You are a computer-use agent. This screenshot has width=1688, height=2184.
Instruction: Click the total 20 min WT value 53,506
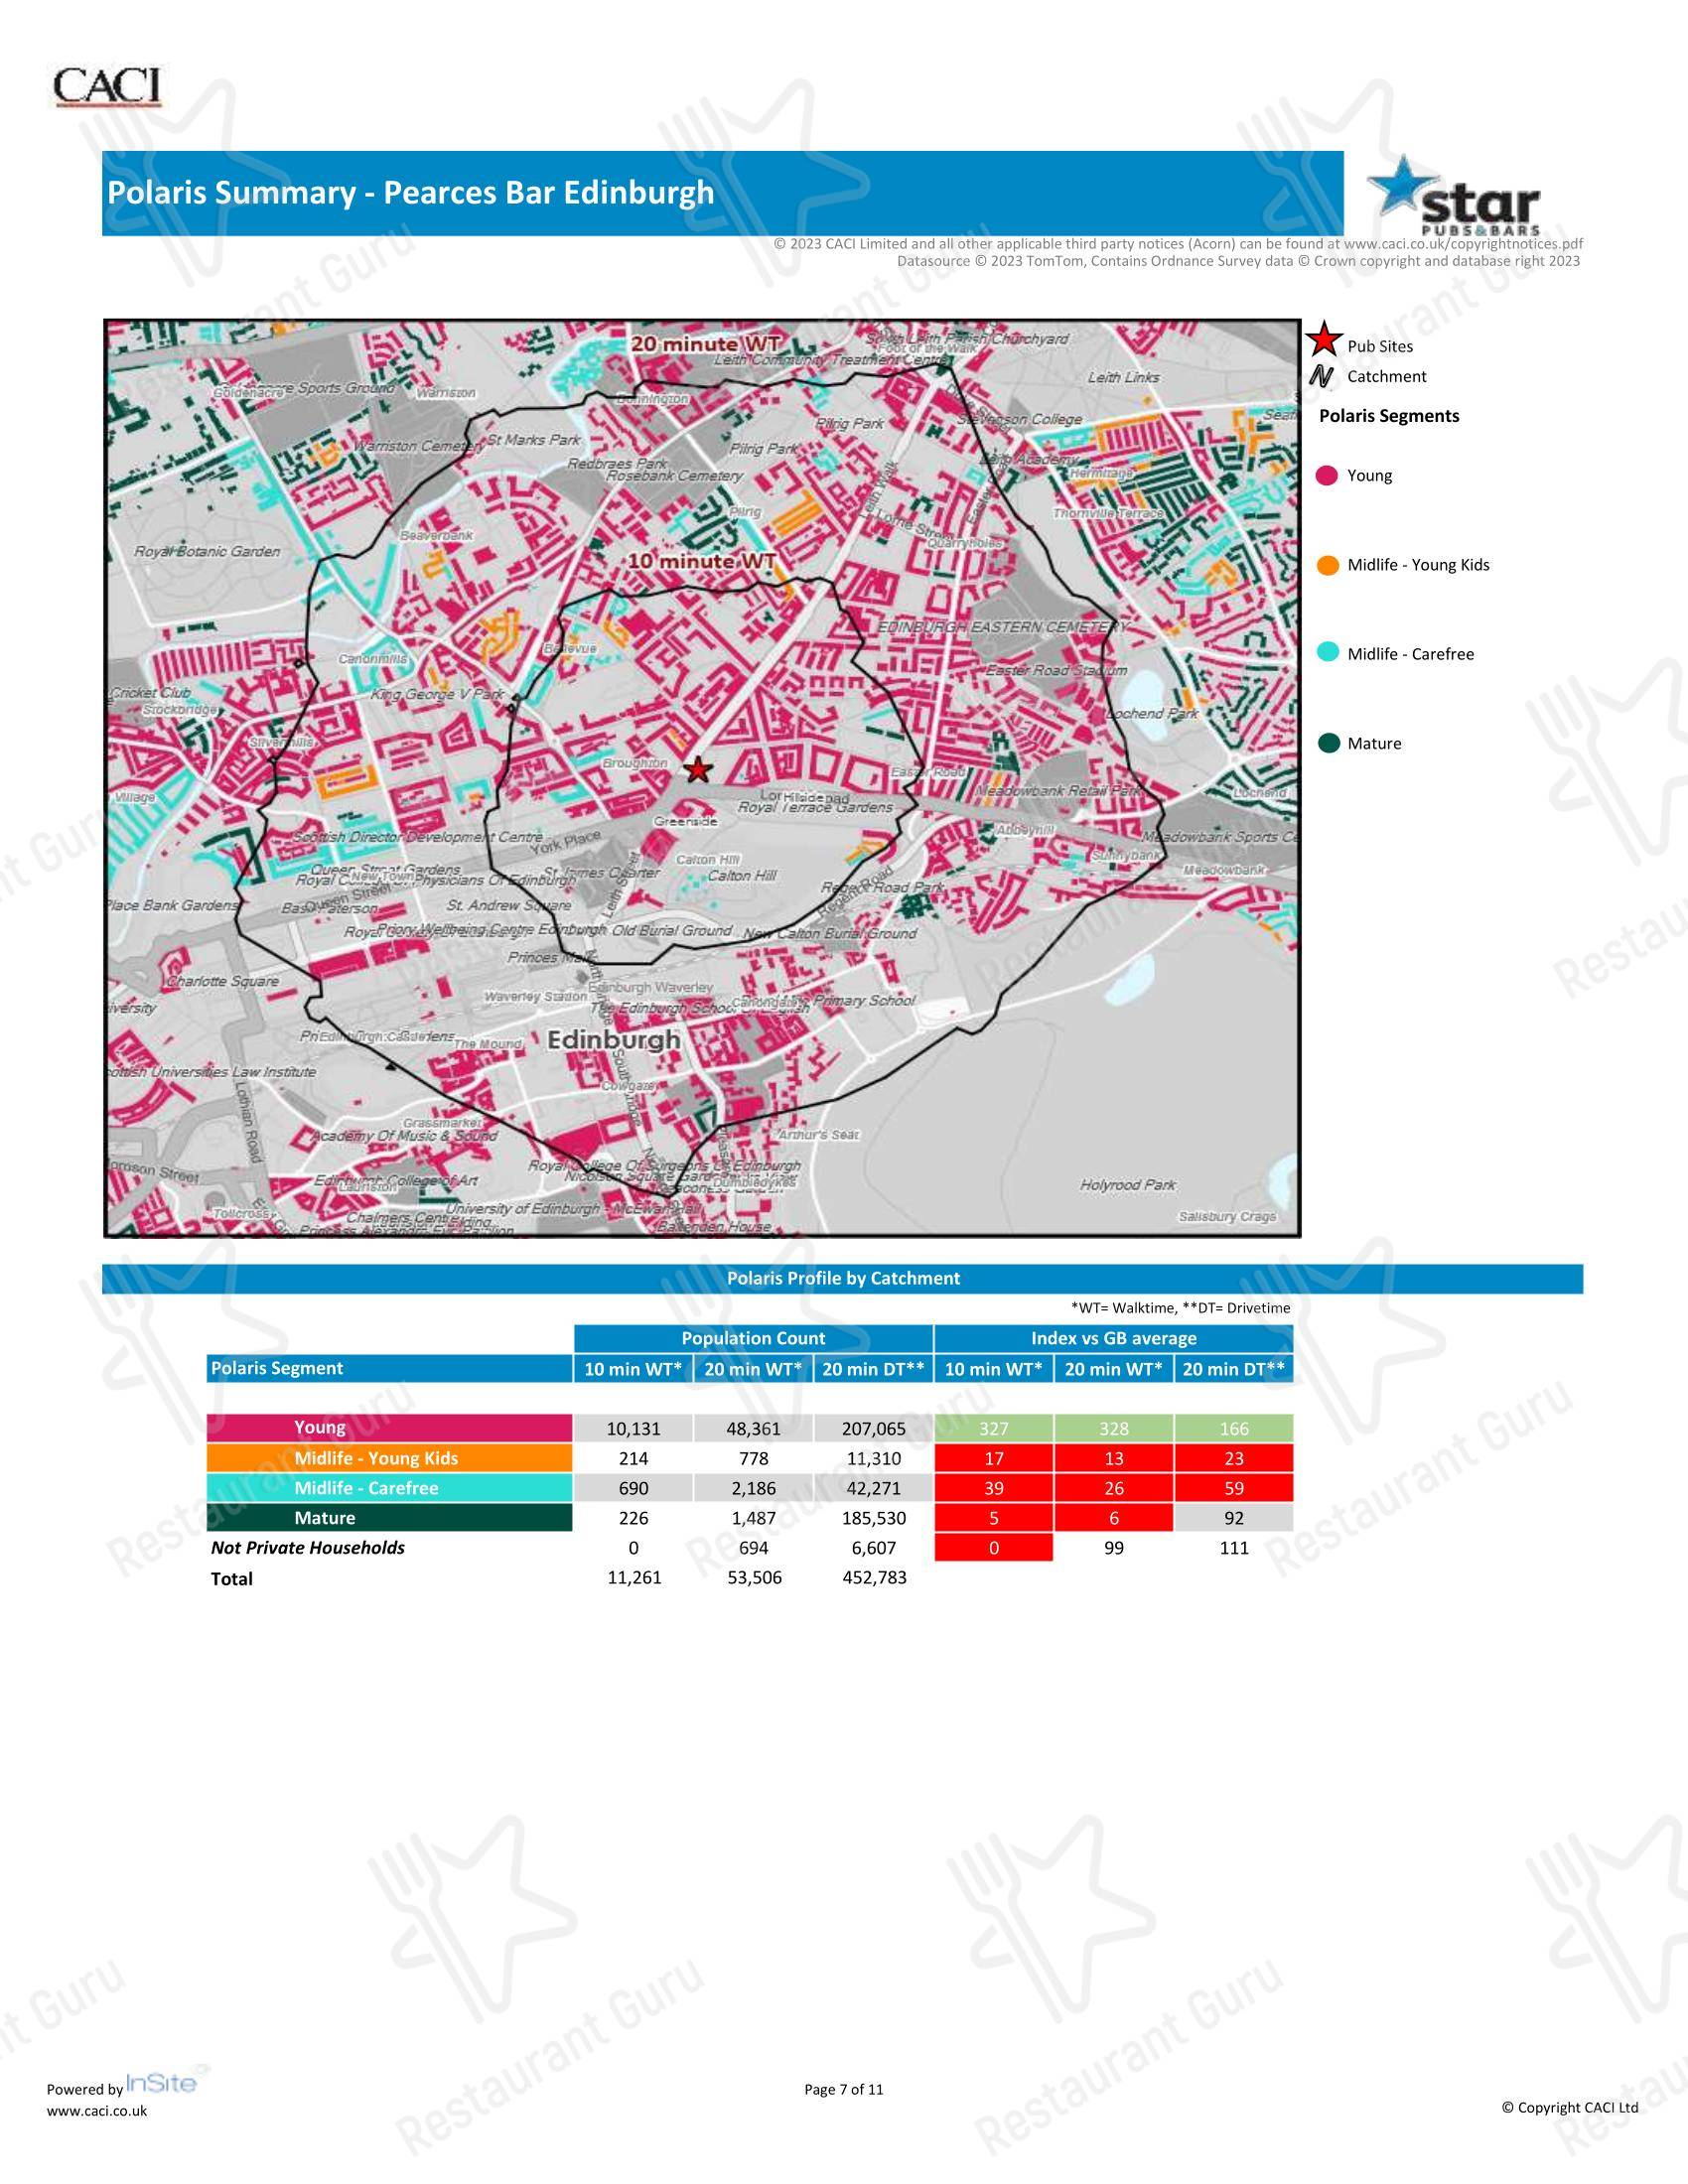[x=754, y=1578]
